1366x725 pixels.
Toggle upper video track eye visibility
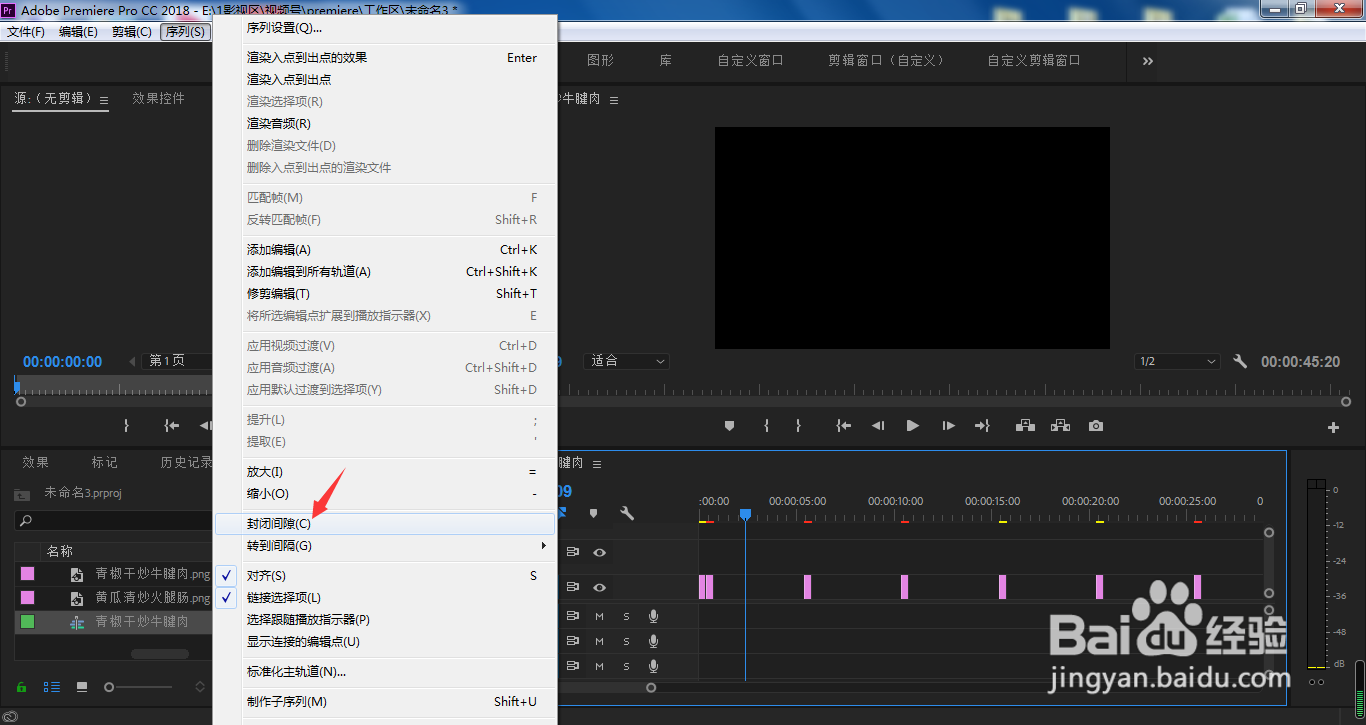pyautogui.click(x=599, y=552)
